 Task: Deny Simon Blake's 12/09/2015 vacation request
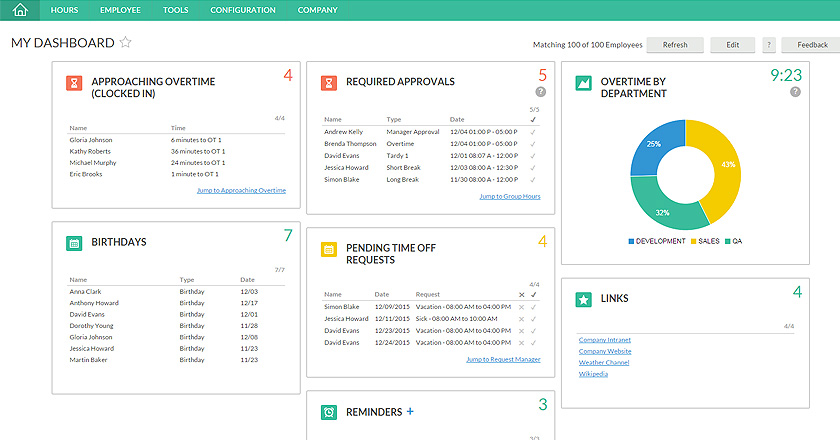click(x=521, y=307)
